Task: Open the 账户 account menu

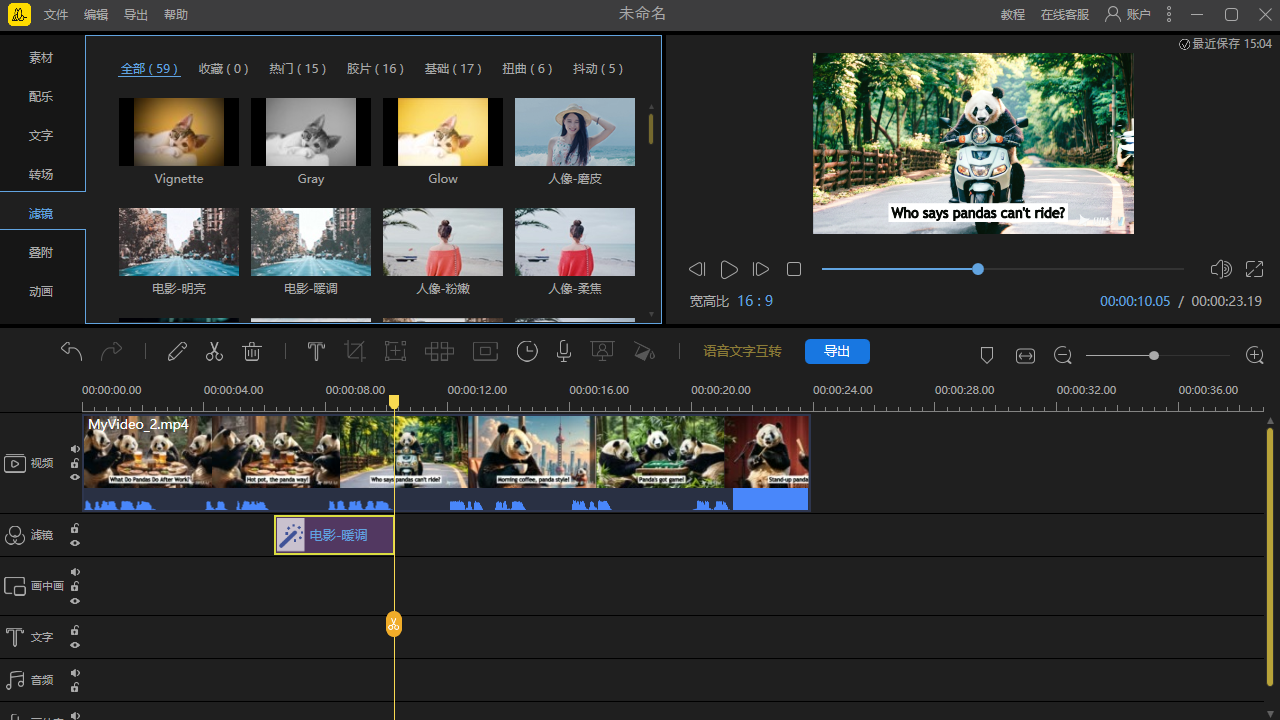Action: [x=1127, y=15]
